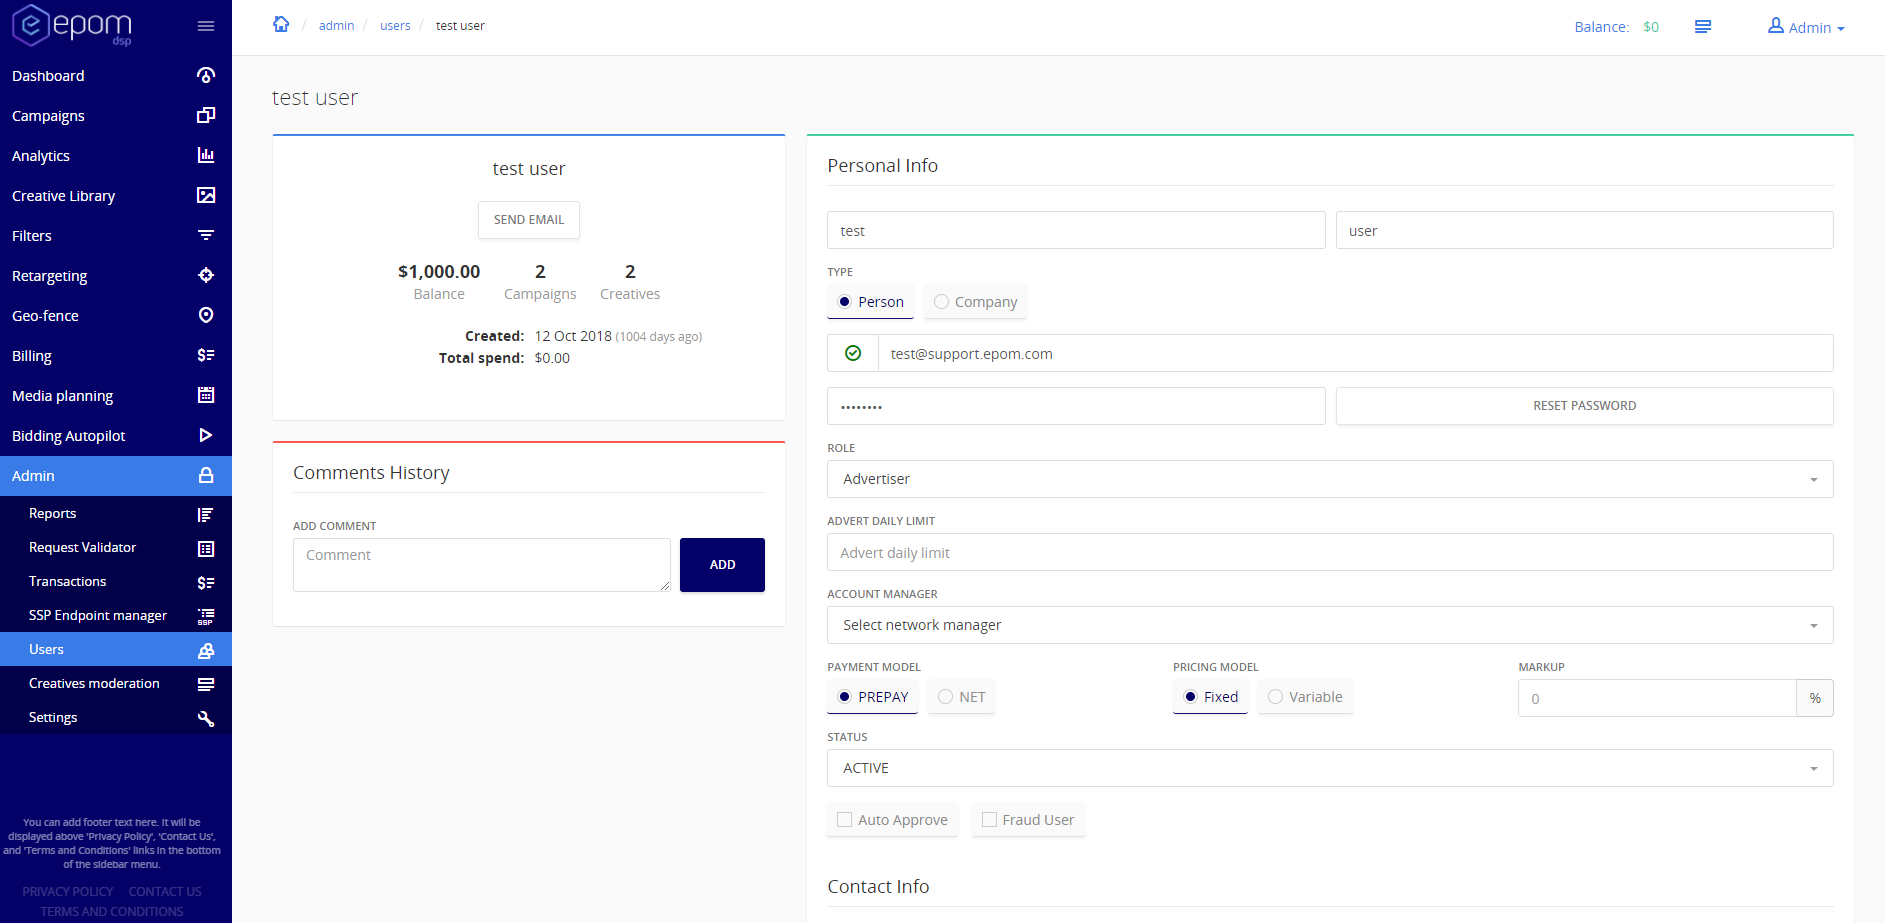Click the home icon in breadcrumb
1885x923 pixels.
[281, 24]
